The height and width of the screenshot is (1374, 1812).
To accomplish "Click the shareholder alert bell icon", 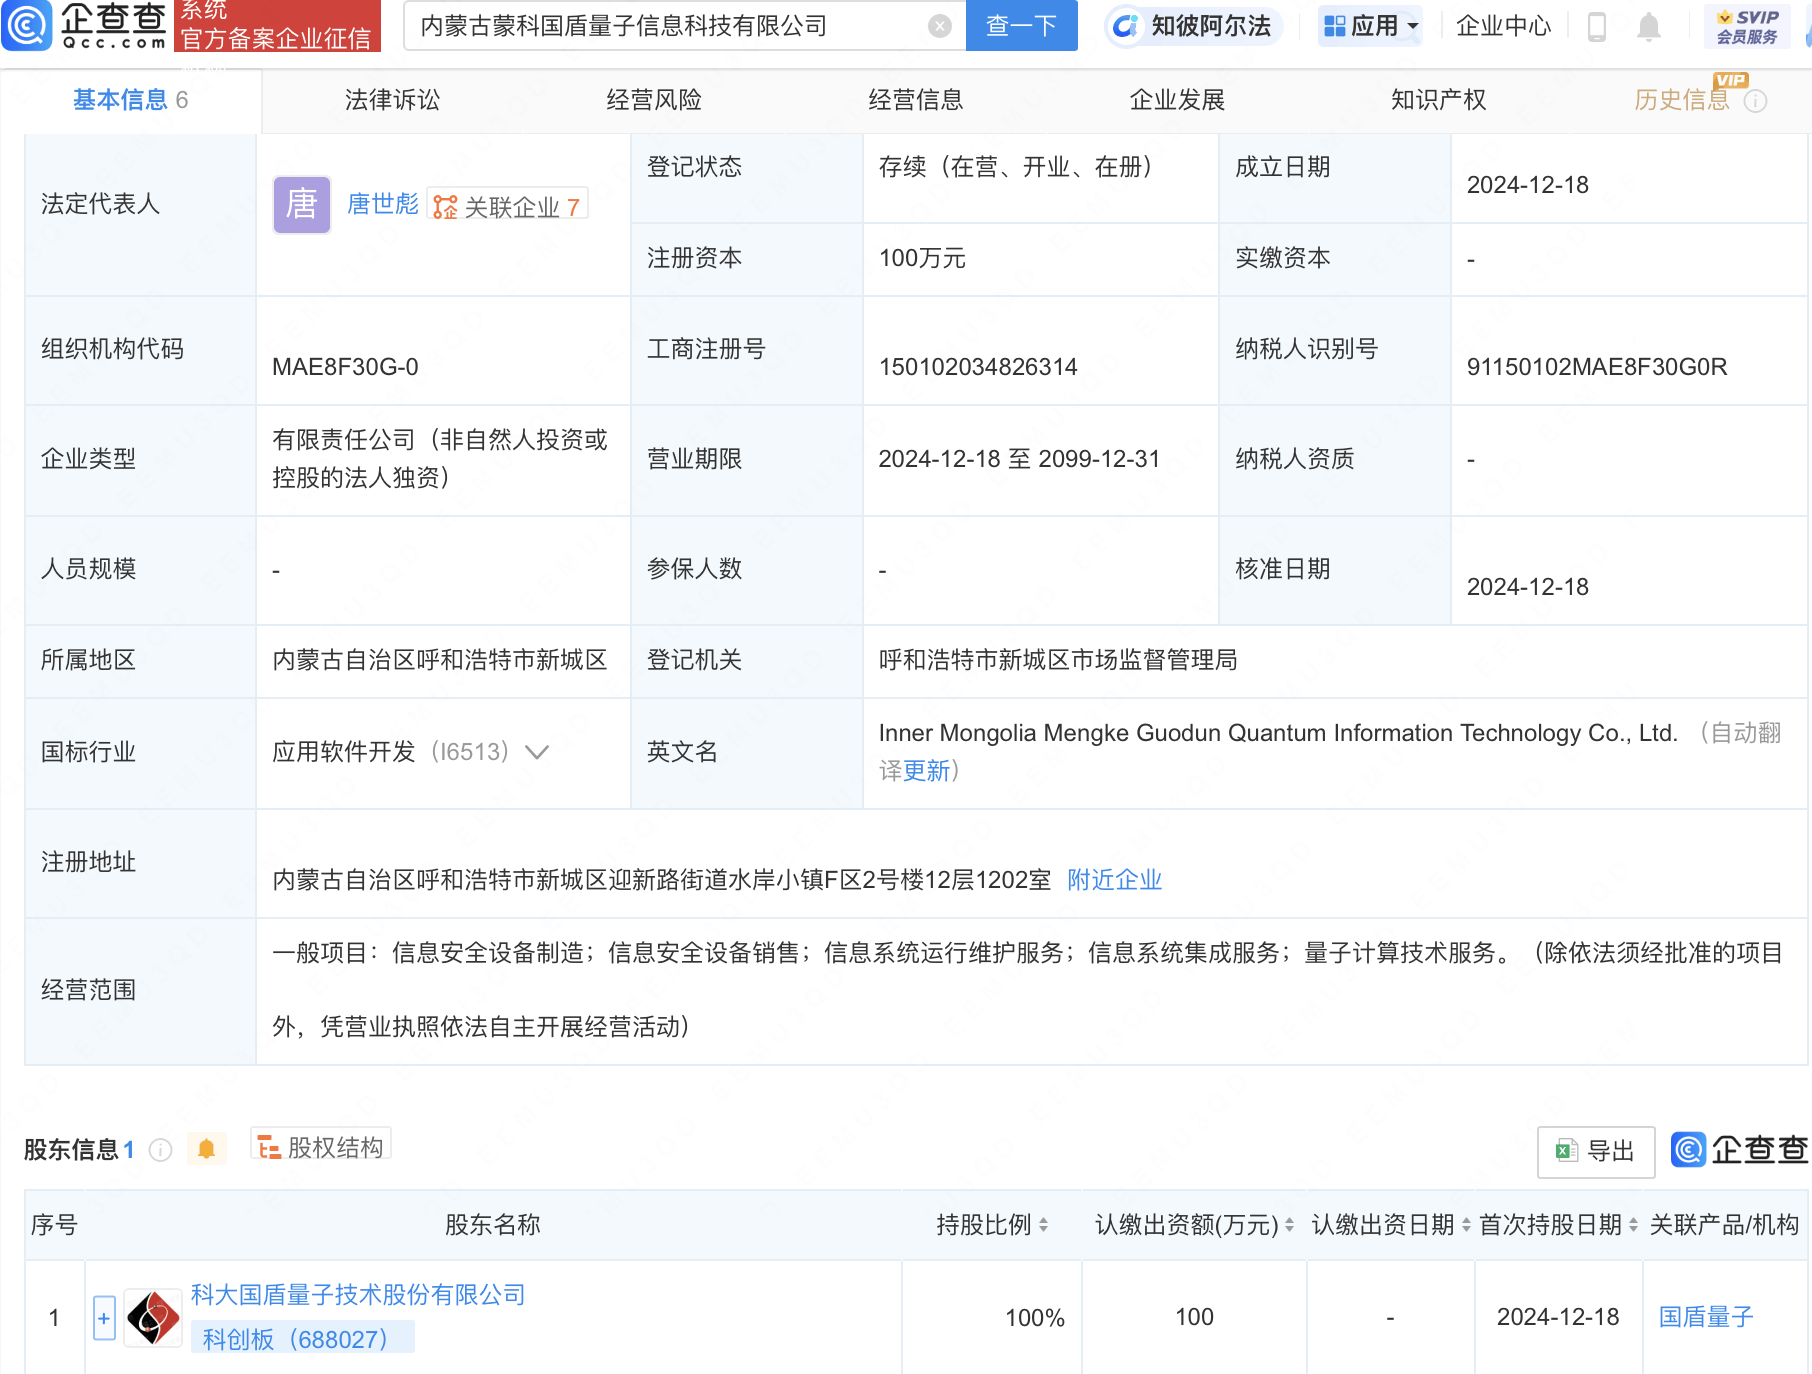I will click(x=206, y=1149).
